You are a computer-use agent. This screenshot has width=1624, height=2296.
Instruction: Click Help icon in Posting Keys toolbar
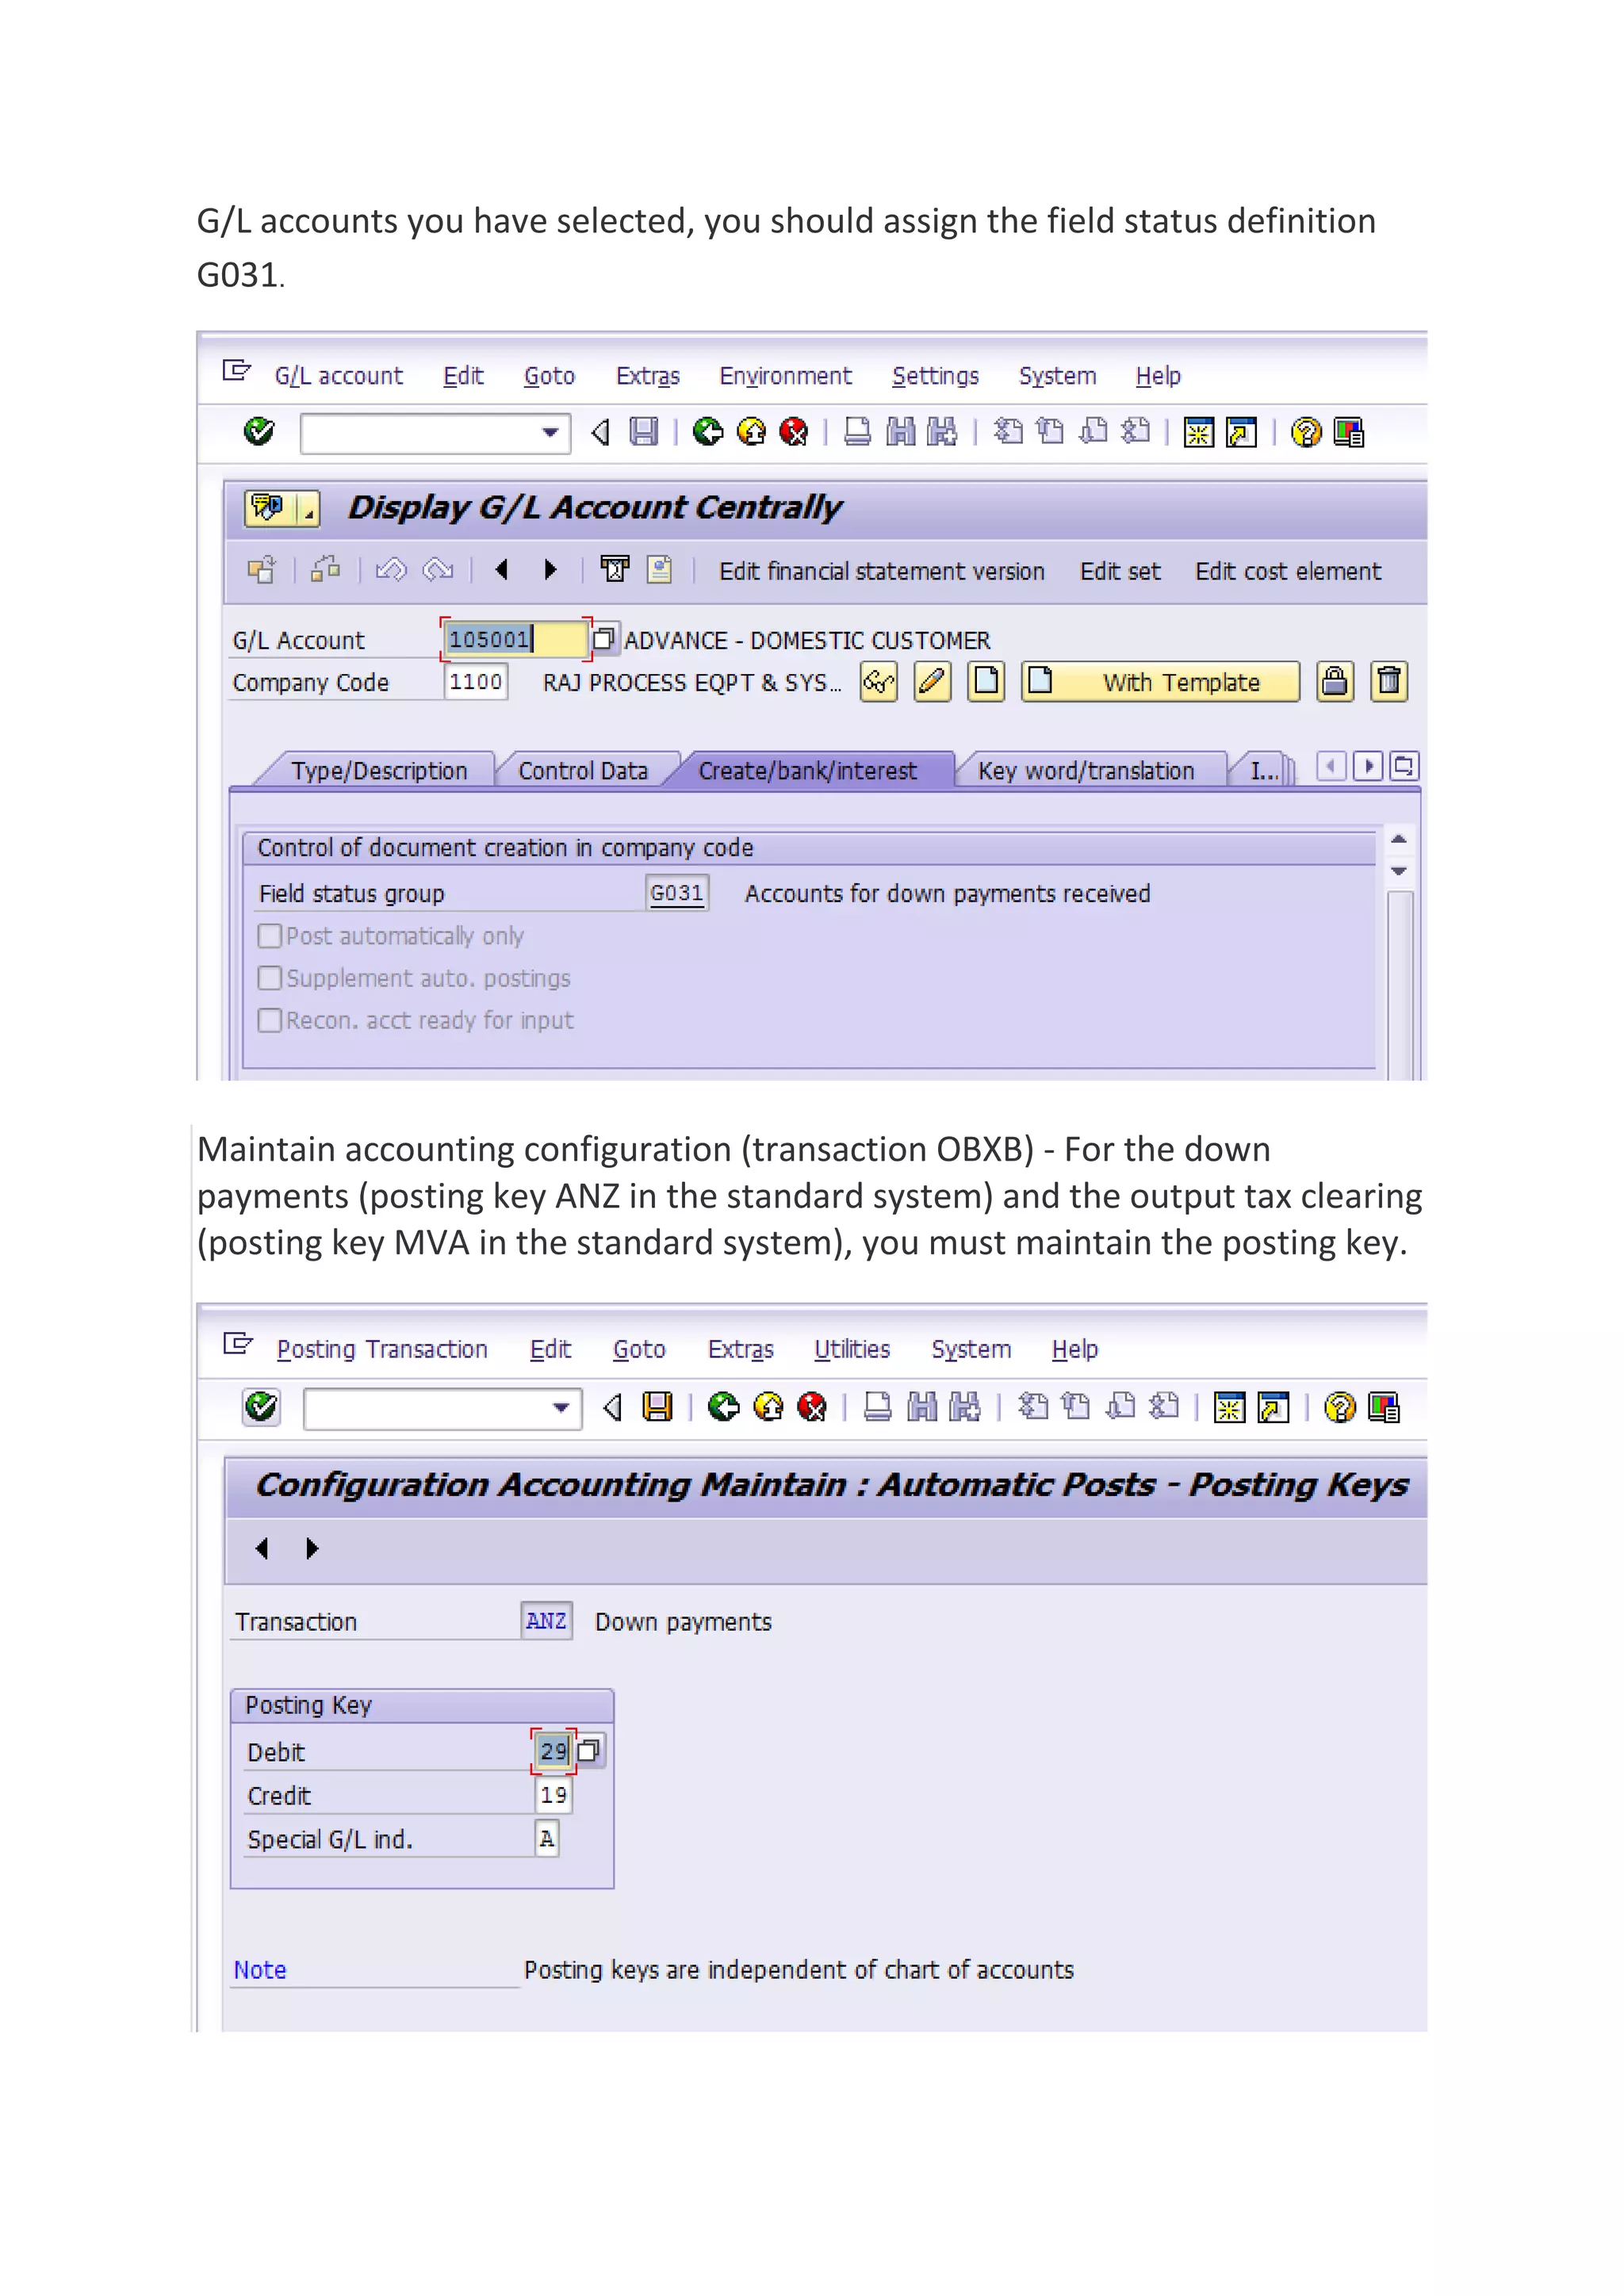(1340, 1408)
